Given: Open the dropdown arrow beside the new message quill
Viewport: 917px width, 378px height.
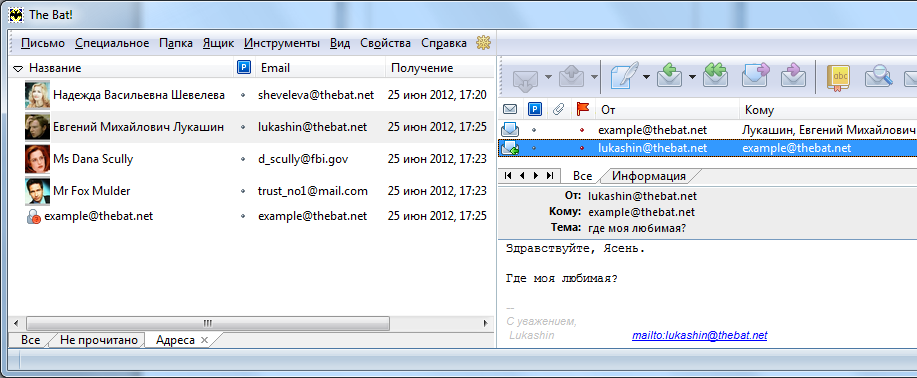Looking at the screenshot, I should point(647,77).
